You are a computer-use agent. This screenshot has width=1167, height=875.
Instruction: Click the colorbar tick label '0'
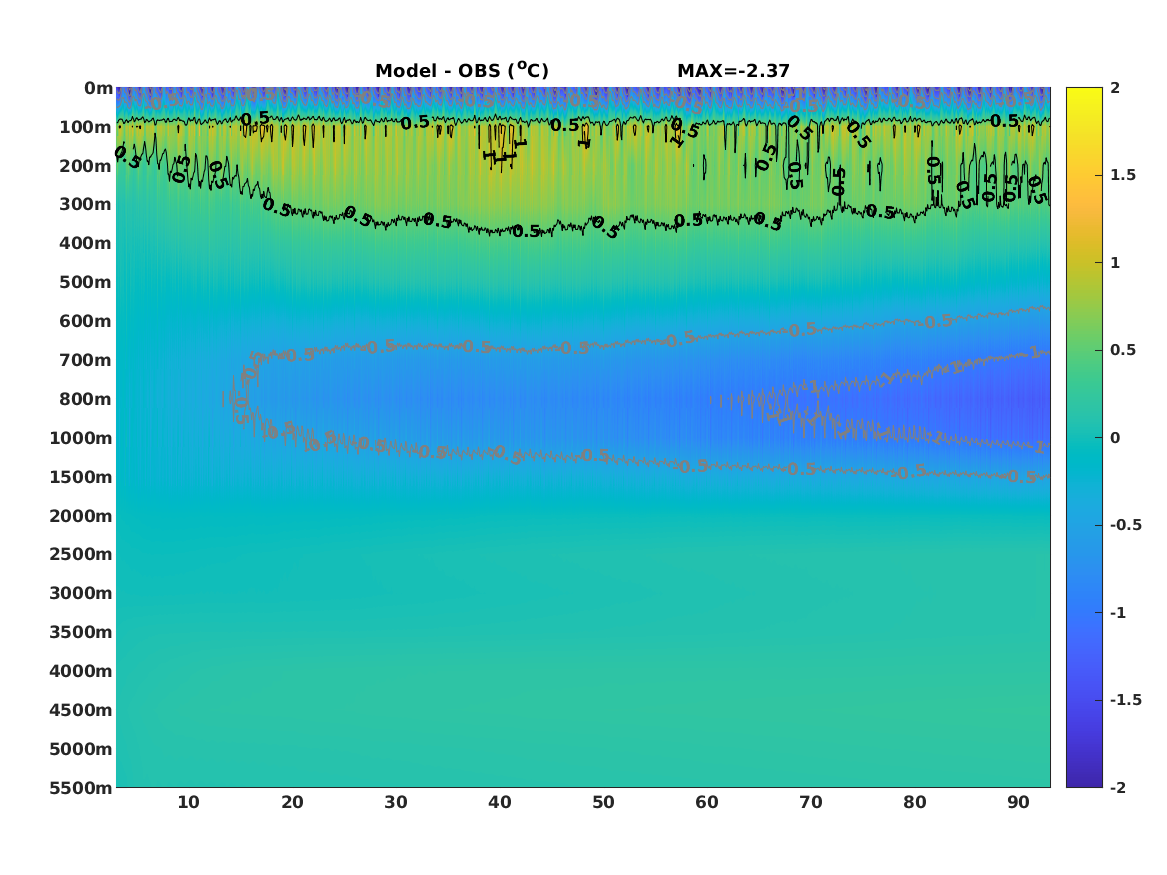1115,438
